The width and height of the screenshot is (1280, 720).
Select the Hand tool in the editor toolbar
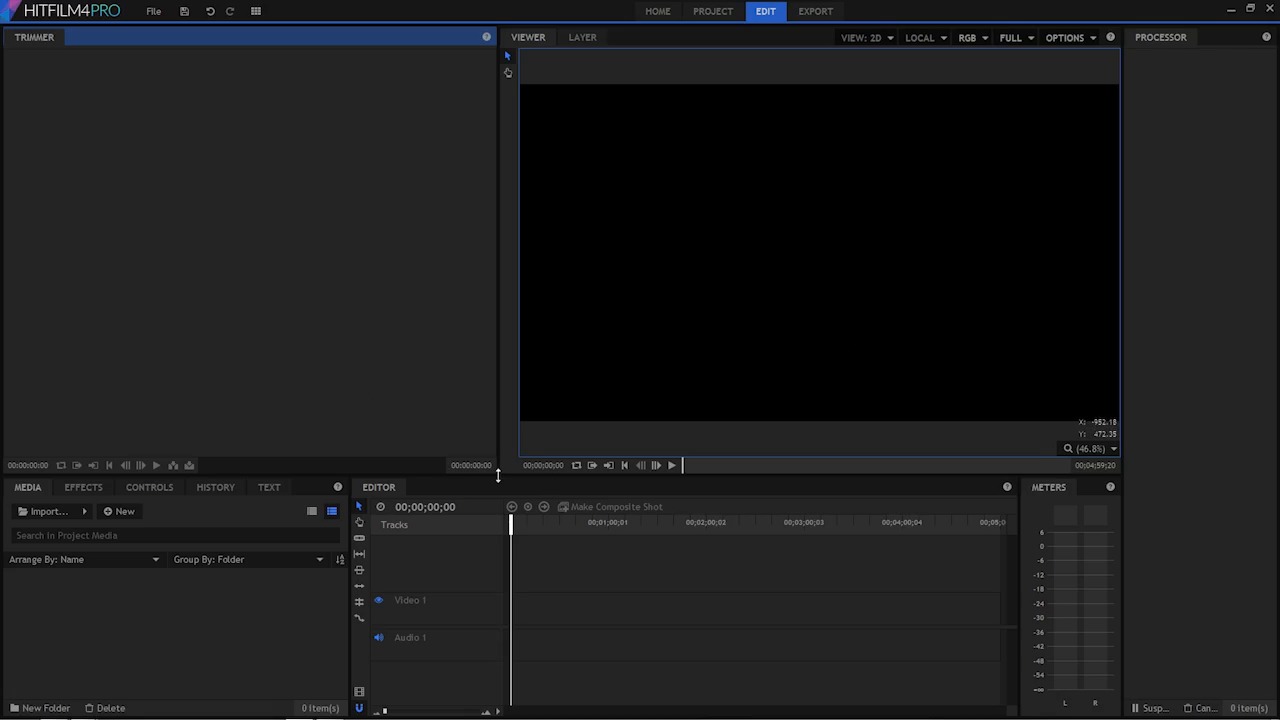pyautogui.click(x=359, y=522)
